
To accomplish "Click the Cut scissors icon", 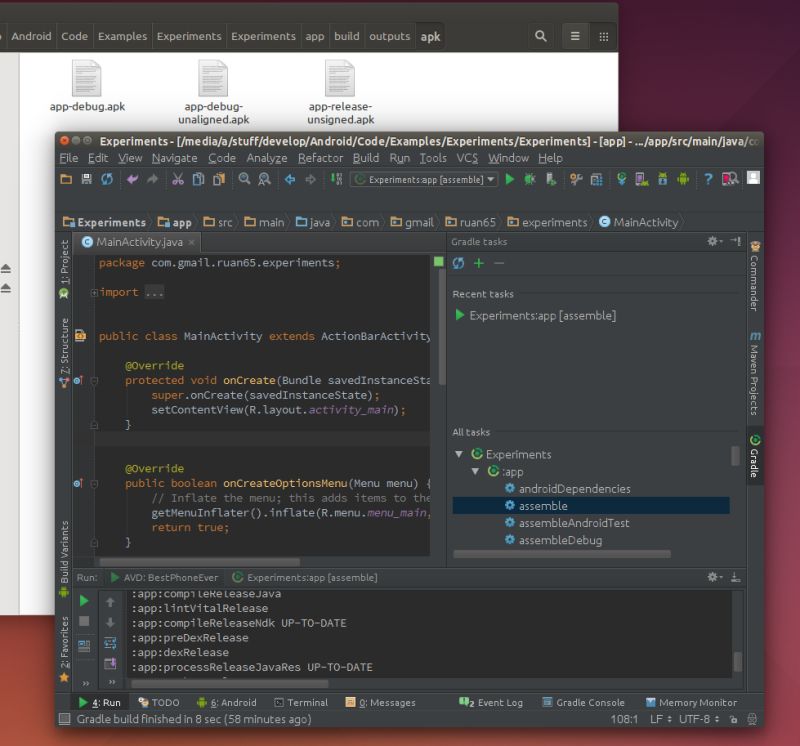I will [x=178, y=179].
